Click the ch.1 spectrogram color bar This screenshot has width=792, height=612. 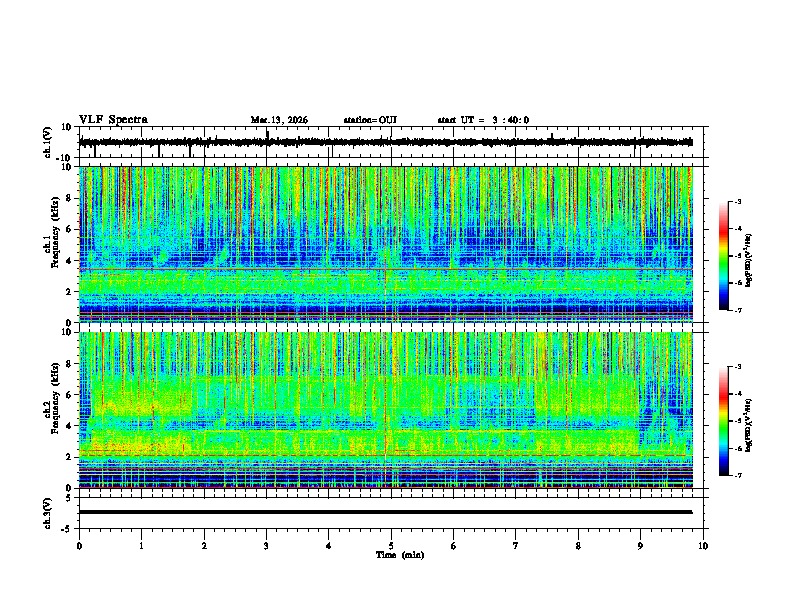click(724, 256)
